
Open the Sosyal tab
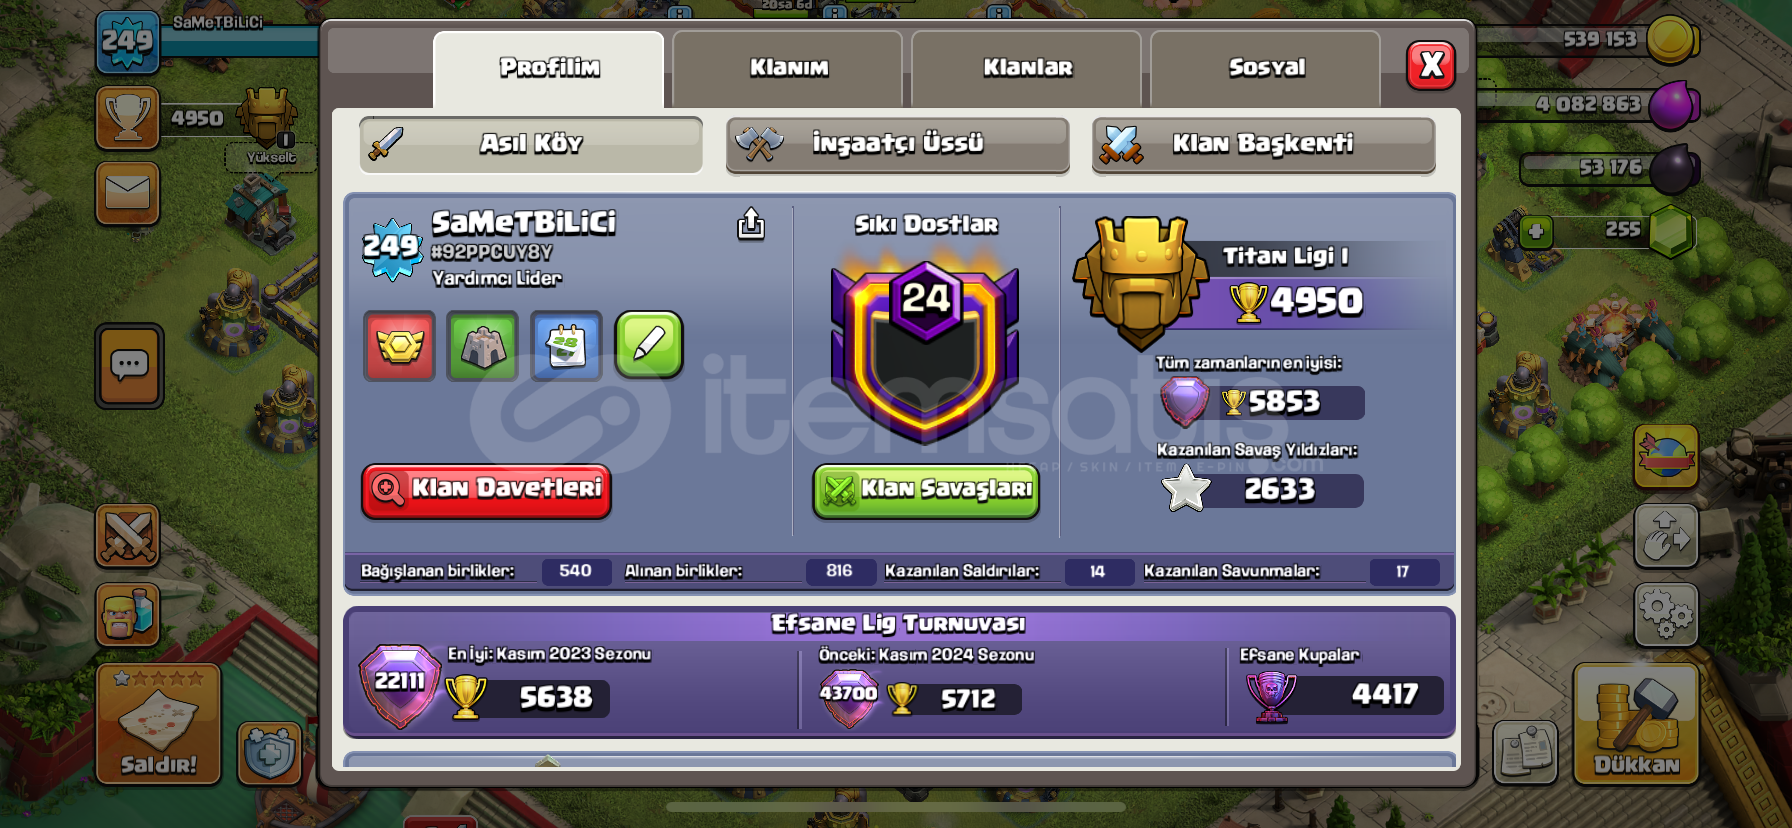point(1266,68)
